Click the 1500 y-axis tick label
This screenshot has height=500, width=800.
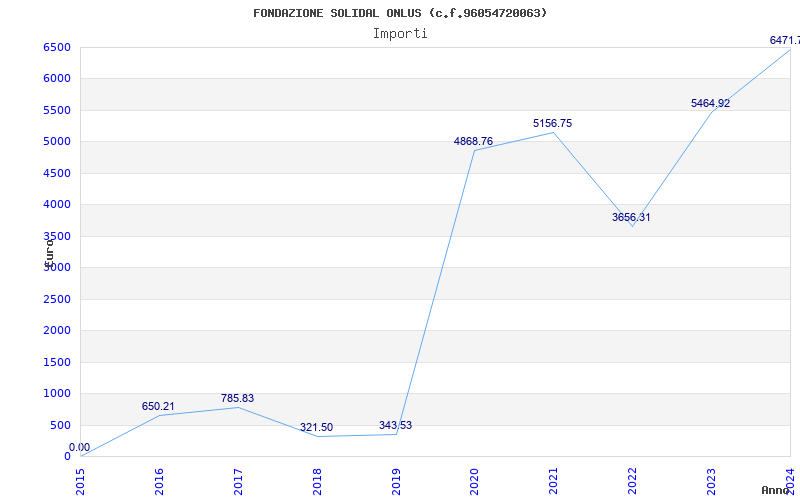[57, 362]
